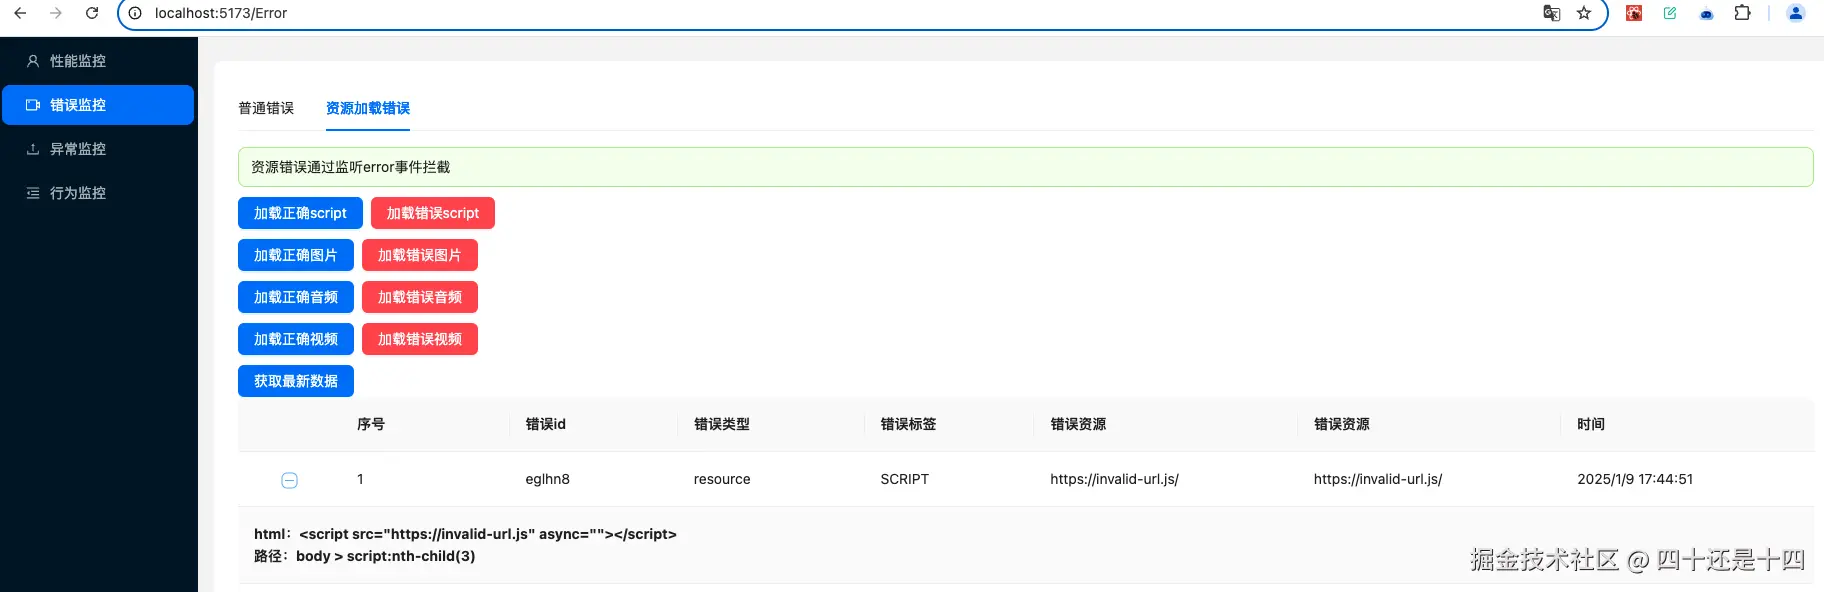Screen dimensions: 1824x592
Task: Click the user icon beside 性能监控
Action: (33, 61)
